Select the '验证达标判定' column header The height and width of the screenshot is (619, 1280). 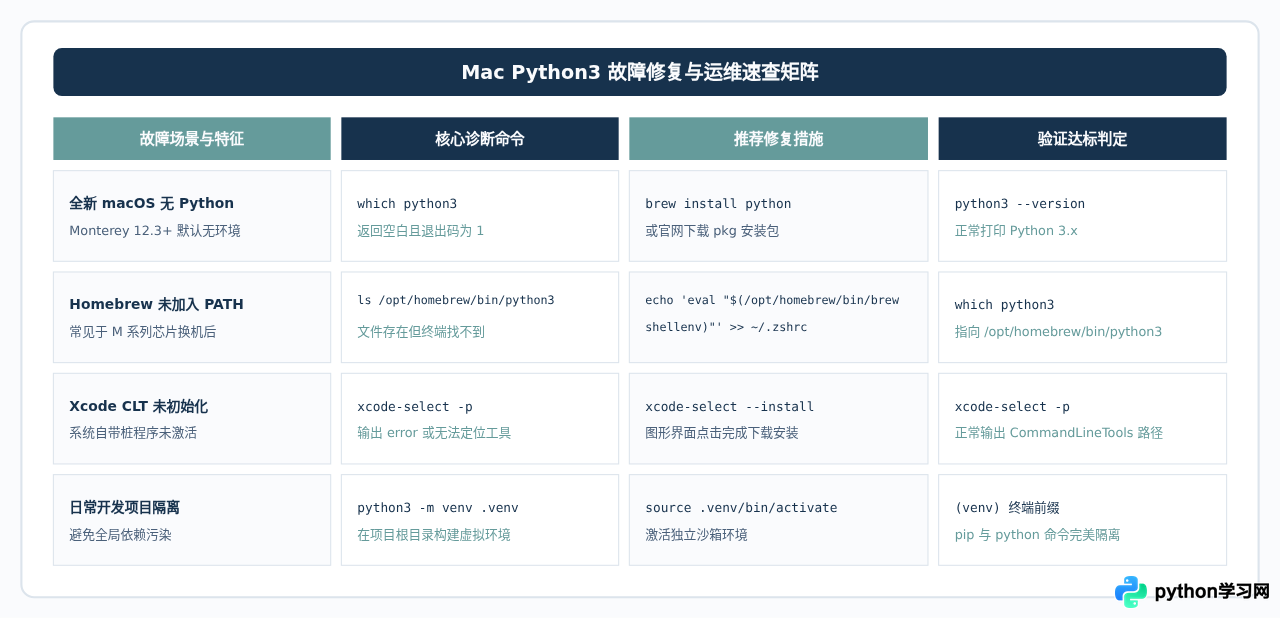pyautogui.click(x=1082, y=139)
